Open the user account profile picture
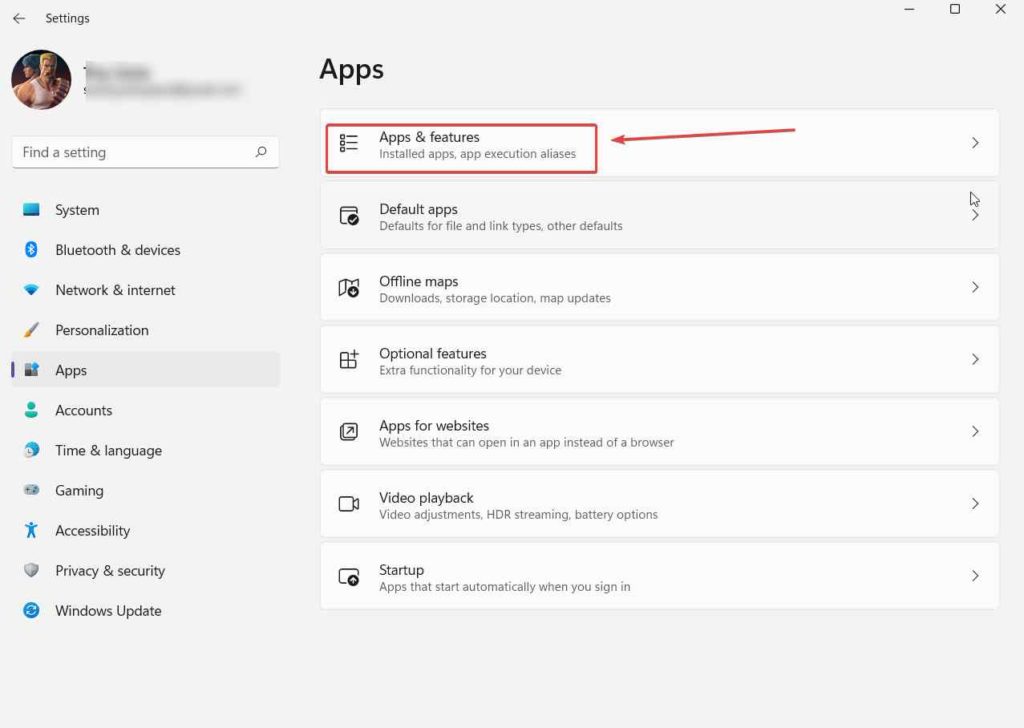Screen dimensions: 1024x728 pyautogui.click(x=41, y=80)
